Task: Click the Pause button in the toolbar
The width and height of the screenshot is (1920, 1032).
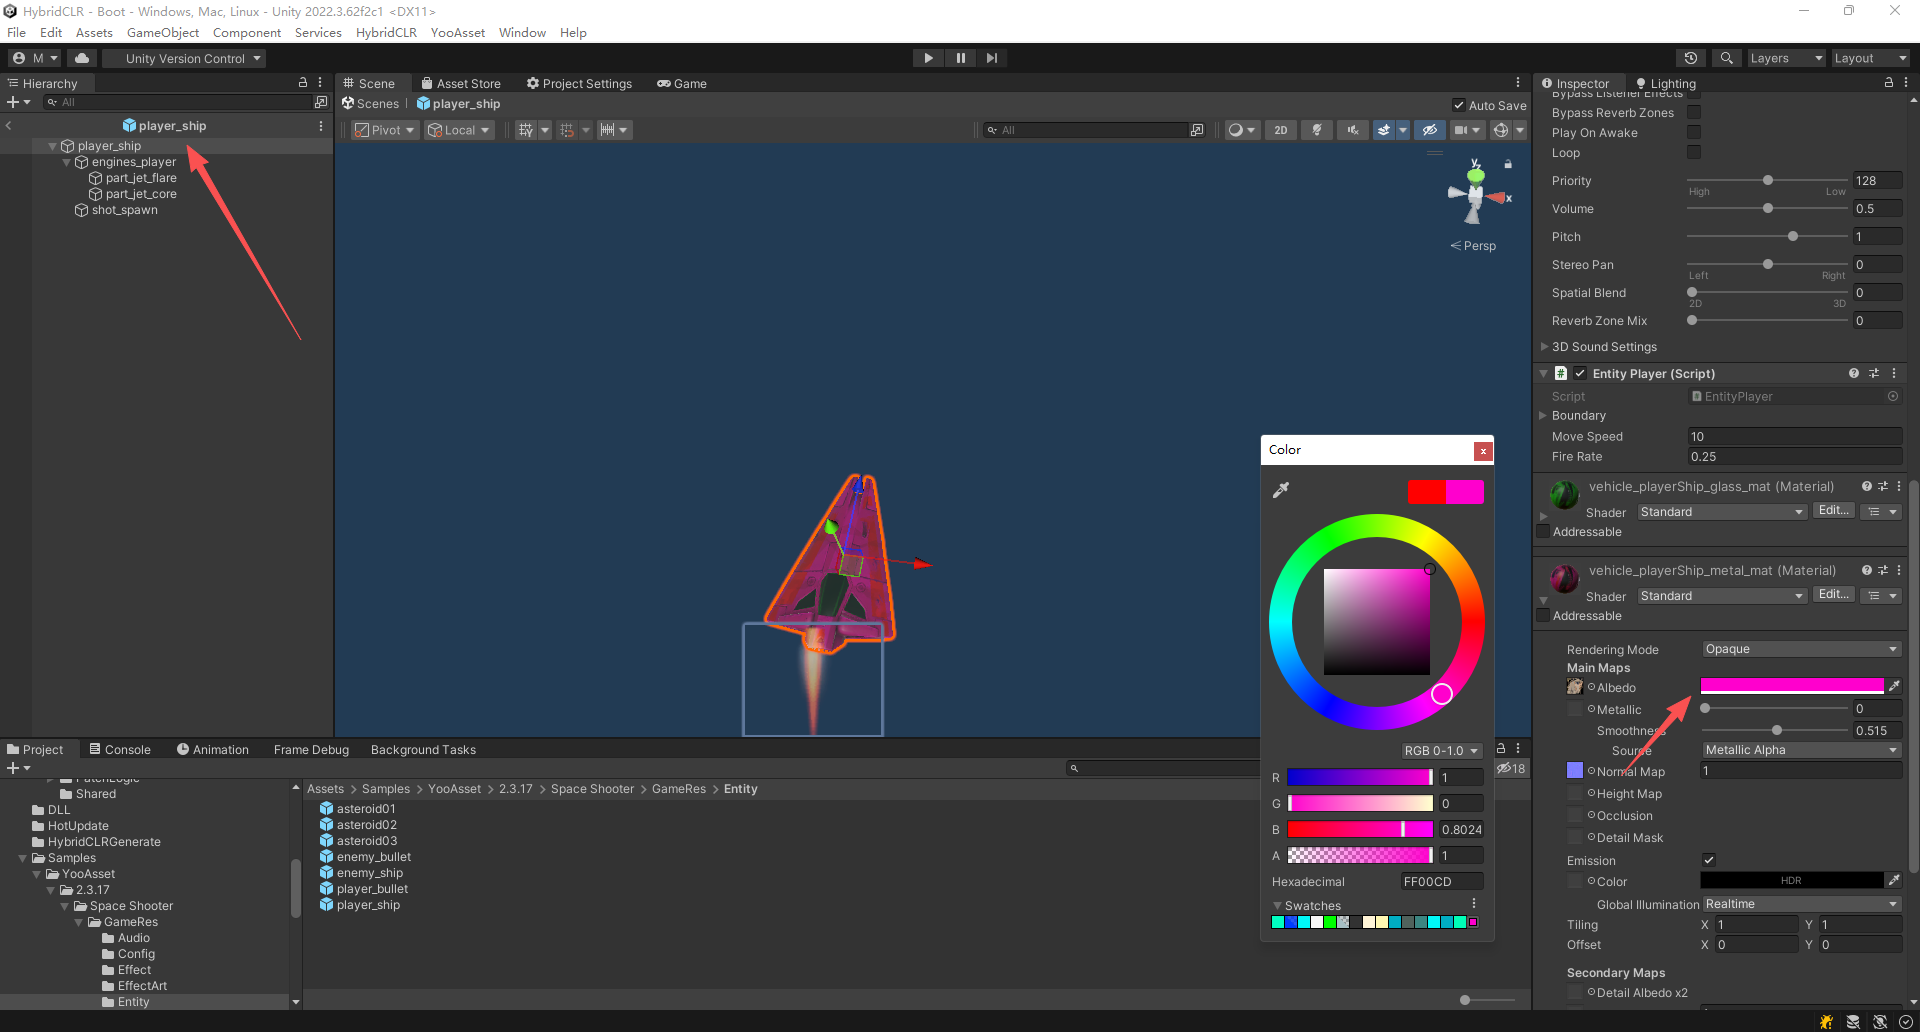Action: pyautogui.click(x=960, y=58)
